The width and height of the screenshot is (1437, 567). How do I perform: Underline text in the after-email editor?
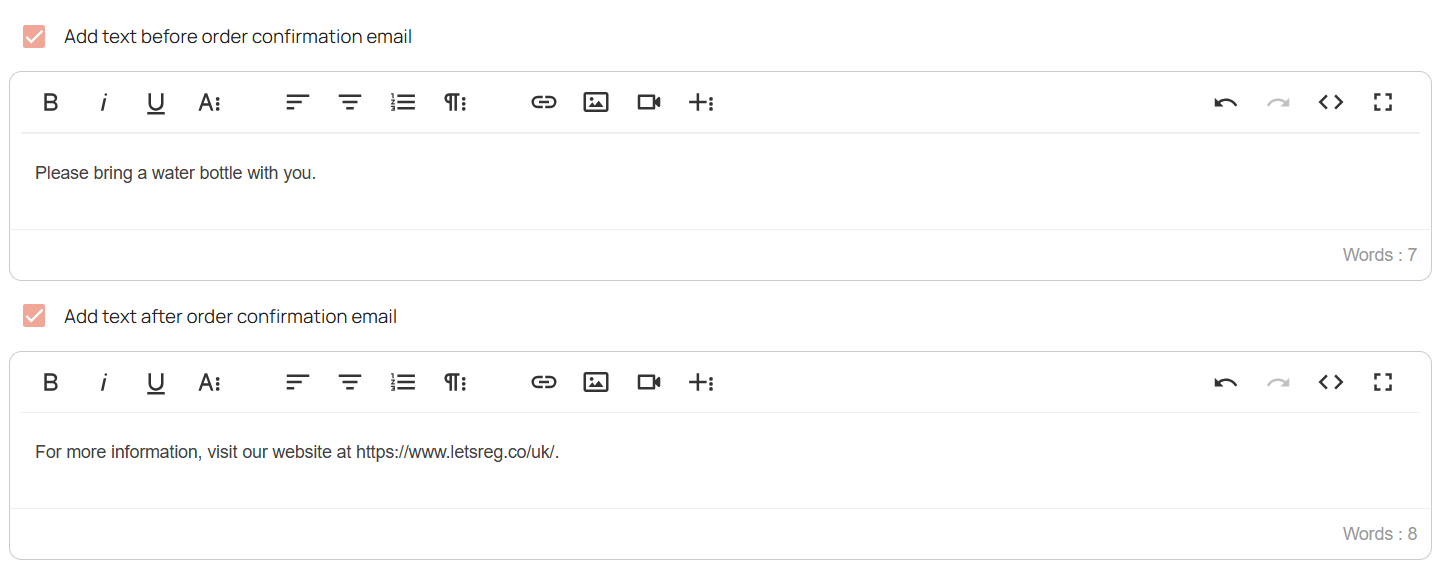[x=156, y=382]
